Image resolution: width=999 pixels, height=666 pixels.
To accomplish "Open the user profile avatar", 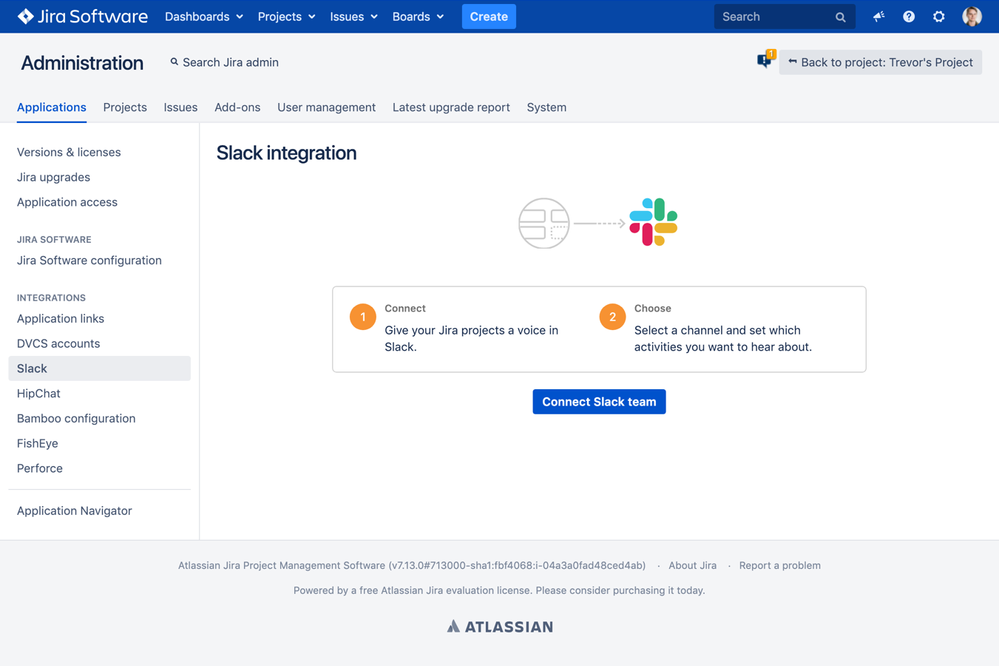I will [x=972, y=17].
